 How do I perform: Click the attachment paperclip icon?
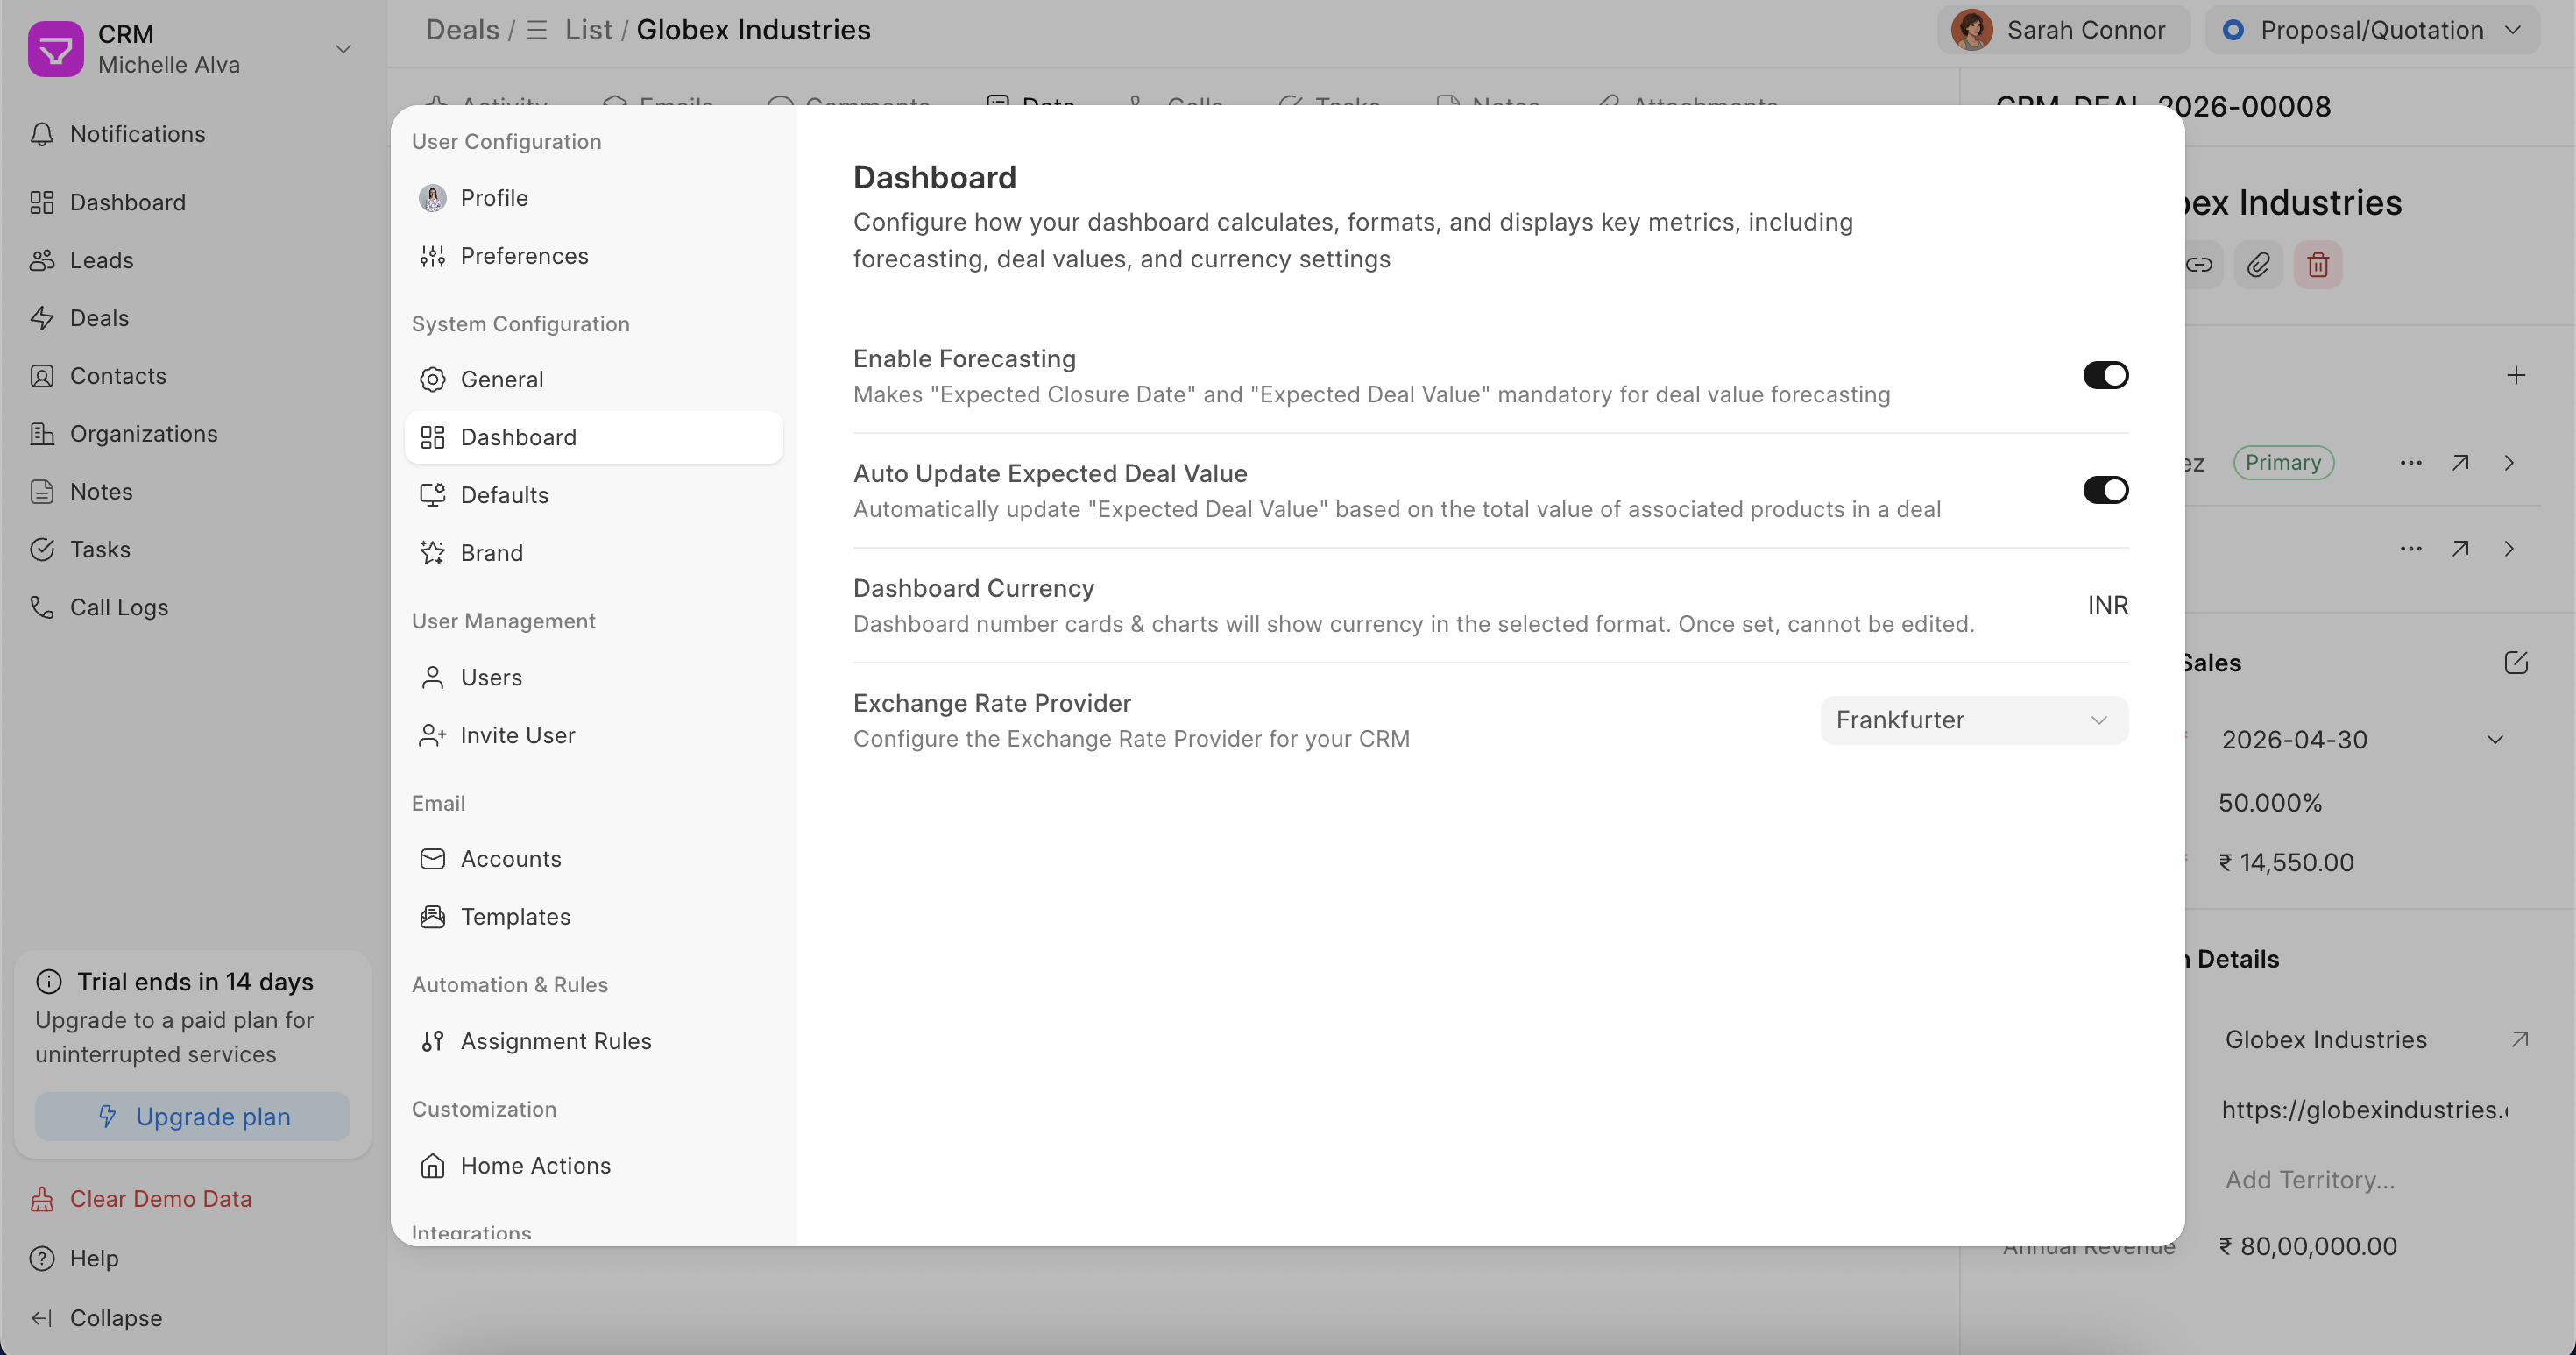[x=2258, y=265]
